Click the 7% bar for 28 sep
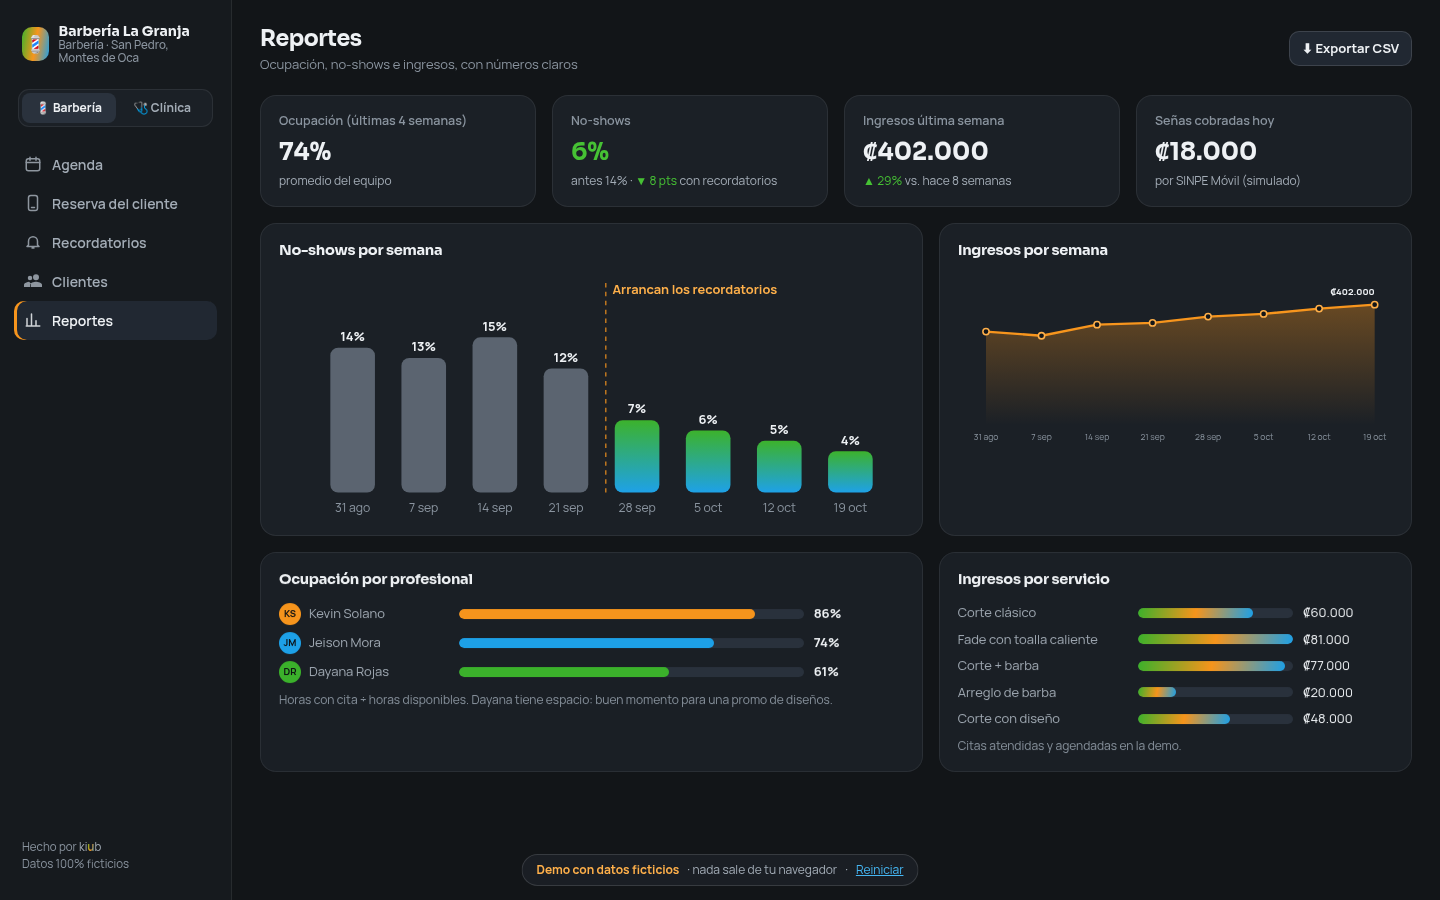Image resolution: width=1440 pixels, height=900 pixels. 637,456
